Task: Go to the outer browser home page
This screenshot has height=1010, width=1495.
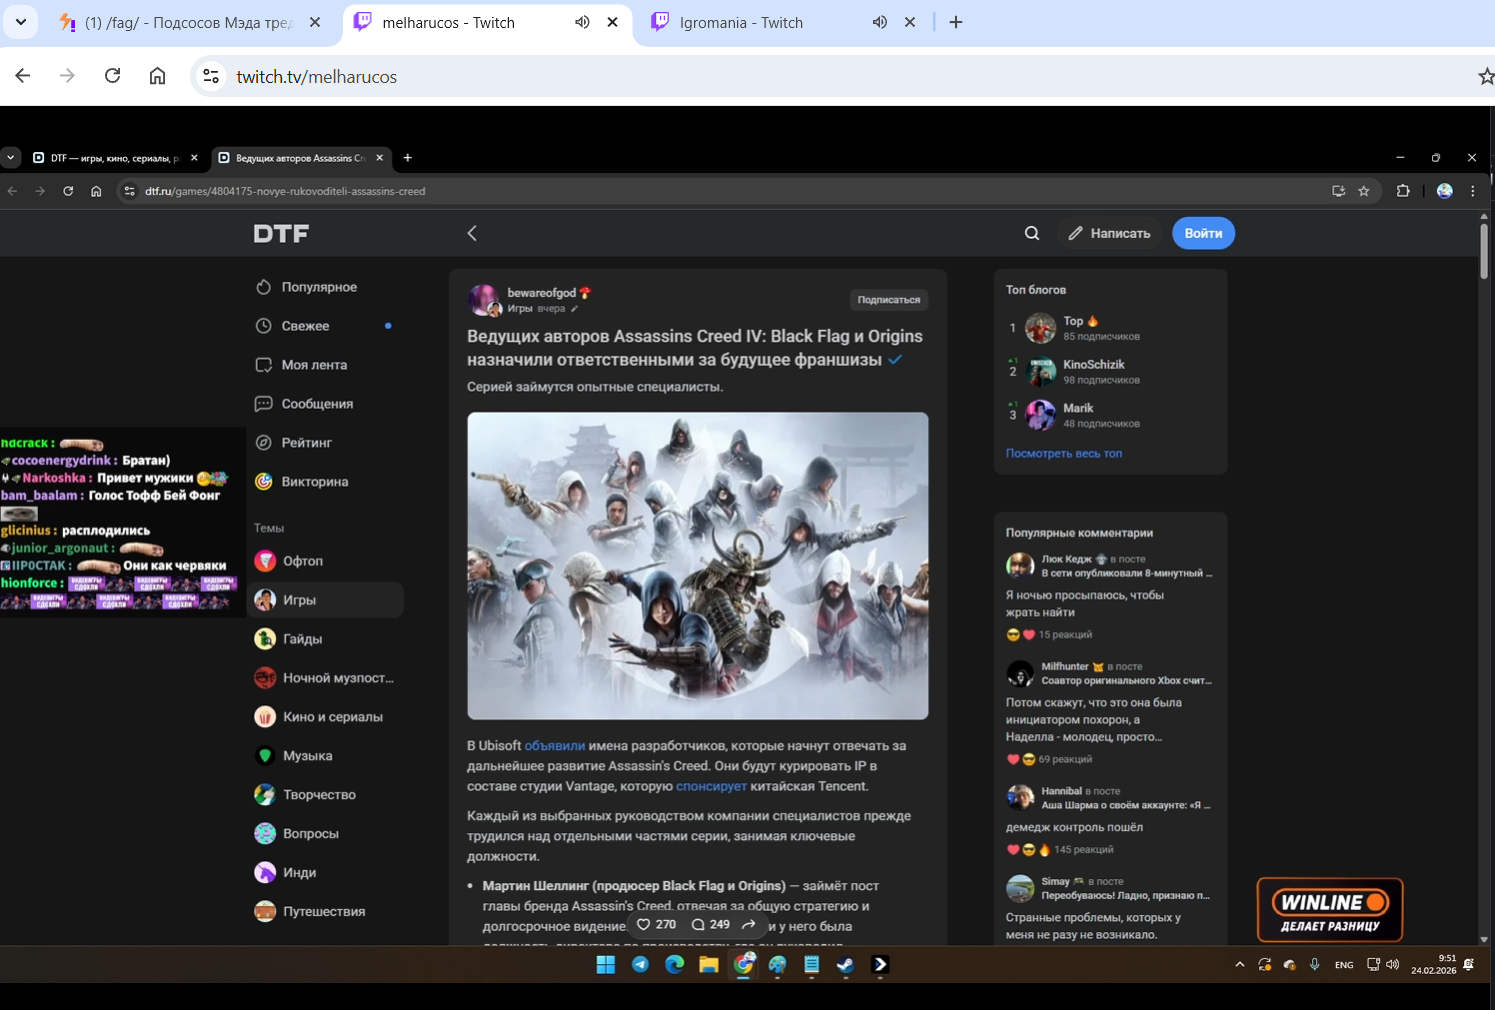Action: [157, 76]
